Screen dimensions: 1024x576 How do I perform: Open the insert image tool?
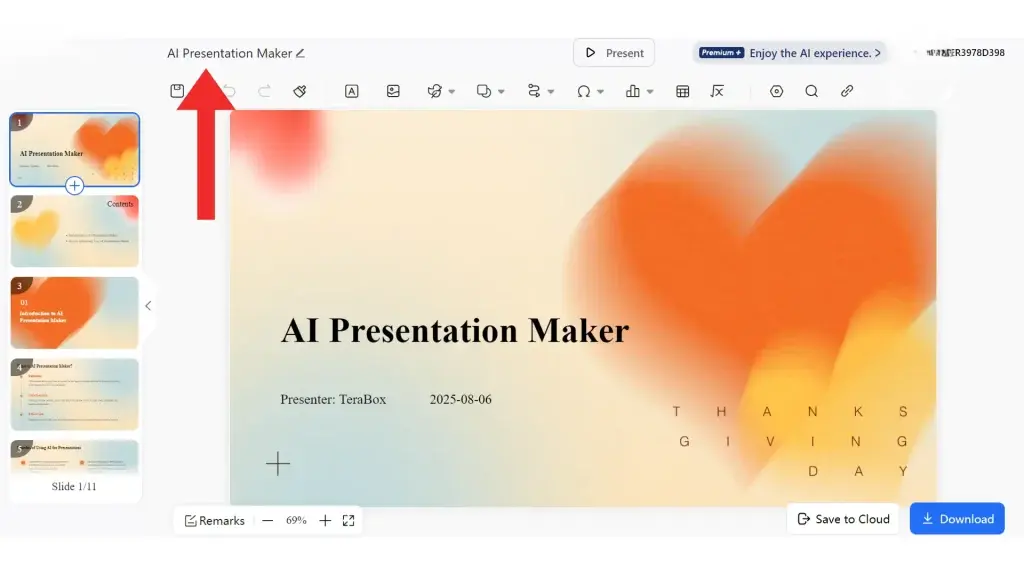click(393, 91)
